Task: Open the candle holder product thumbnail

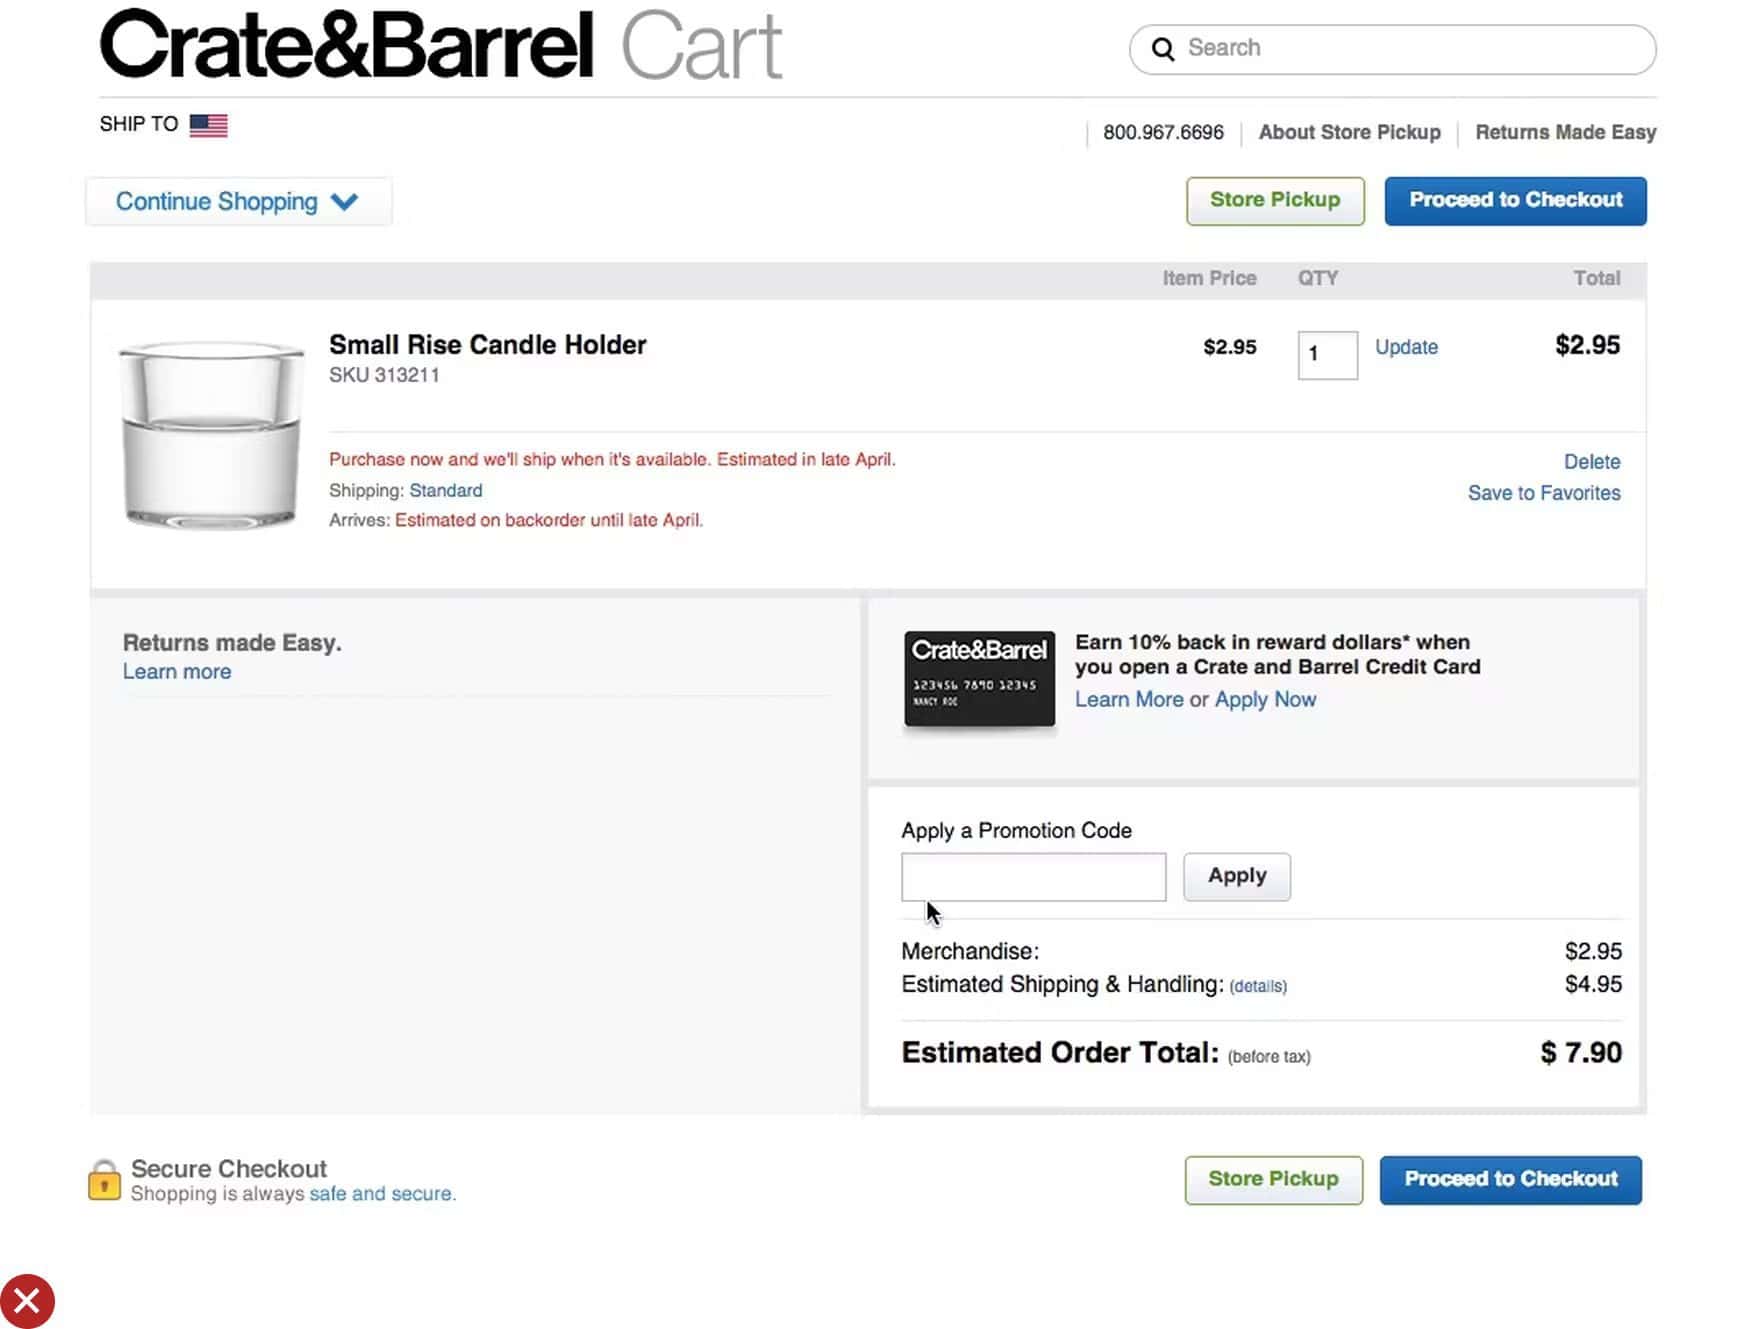Action: click(x=211, y=435)
